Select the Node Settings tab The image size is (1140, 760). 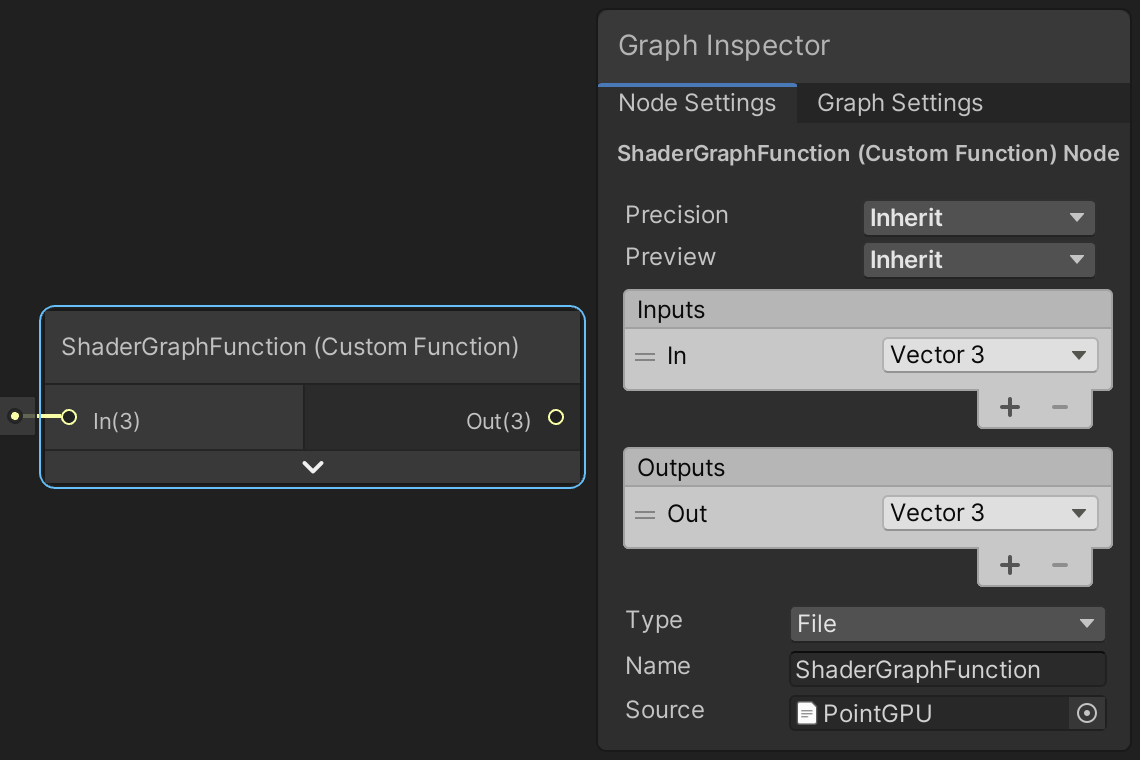[x=697, y=103]
